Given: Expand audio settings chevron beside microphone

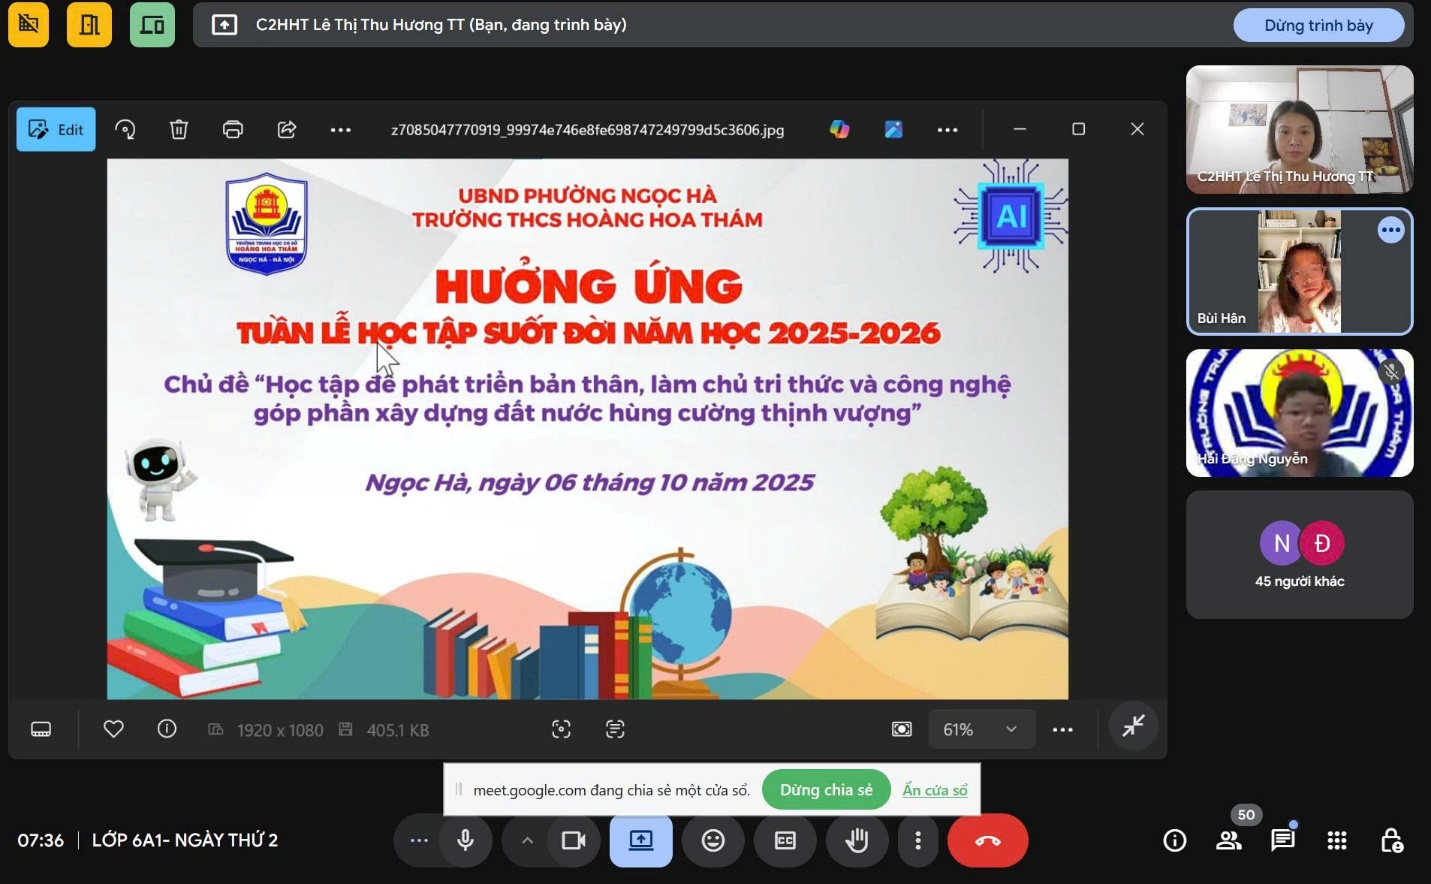Looking at the screenshot, I should 527,840.
